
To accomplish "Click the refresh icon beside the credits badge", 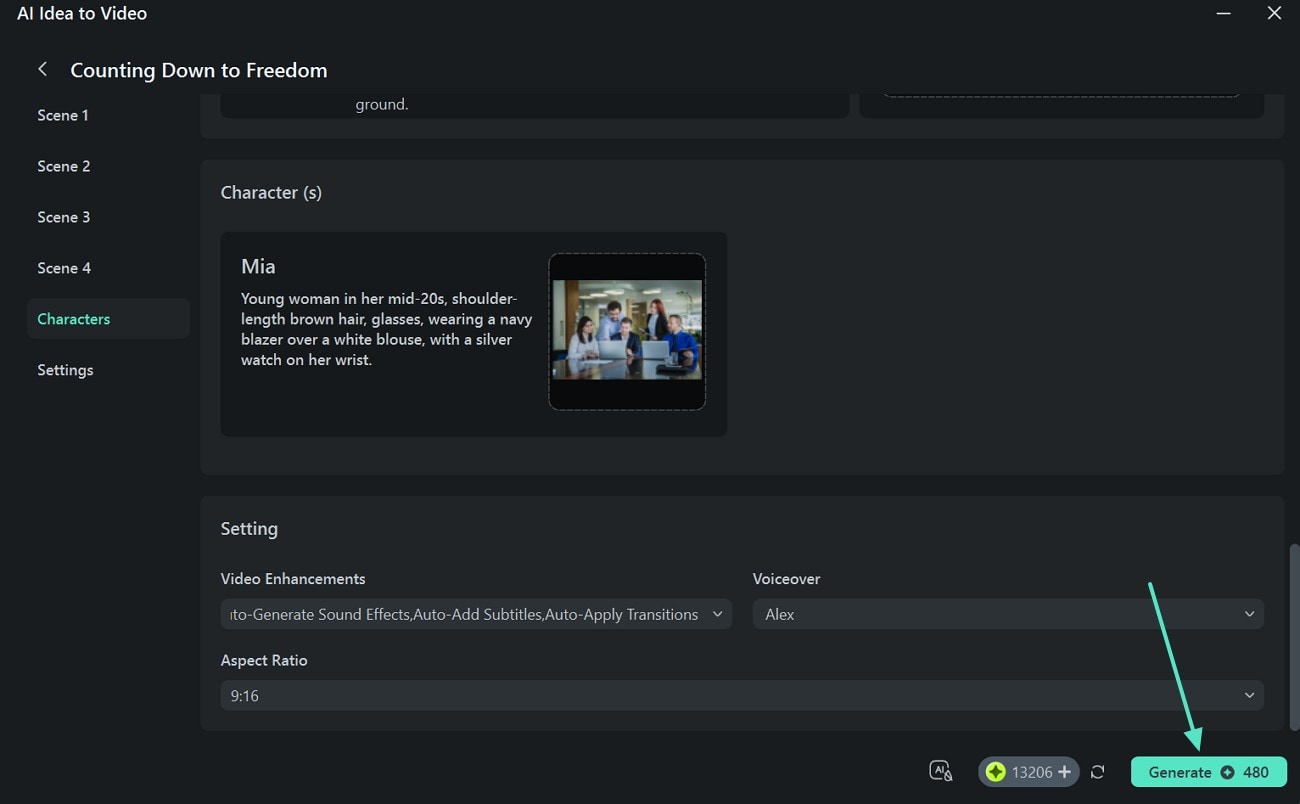I will click(x=1097, y=771).
